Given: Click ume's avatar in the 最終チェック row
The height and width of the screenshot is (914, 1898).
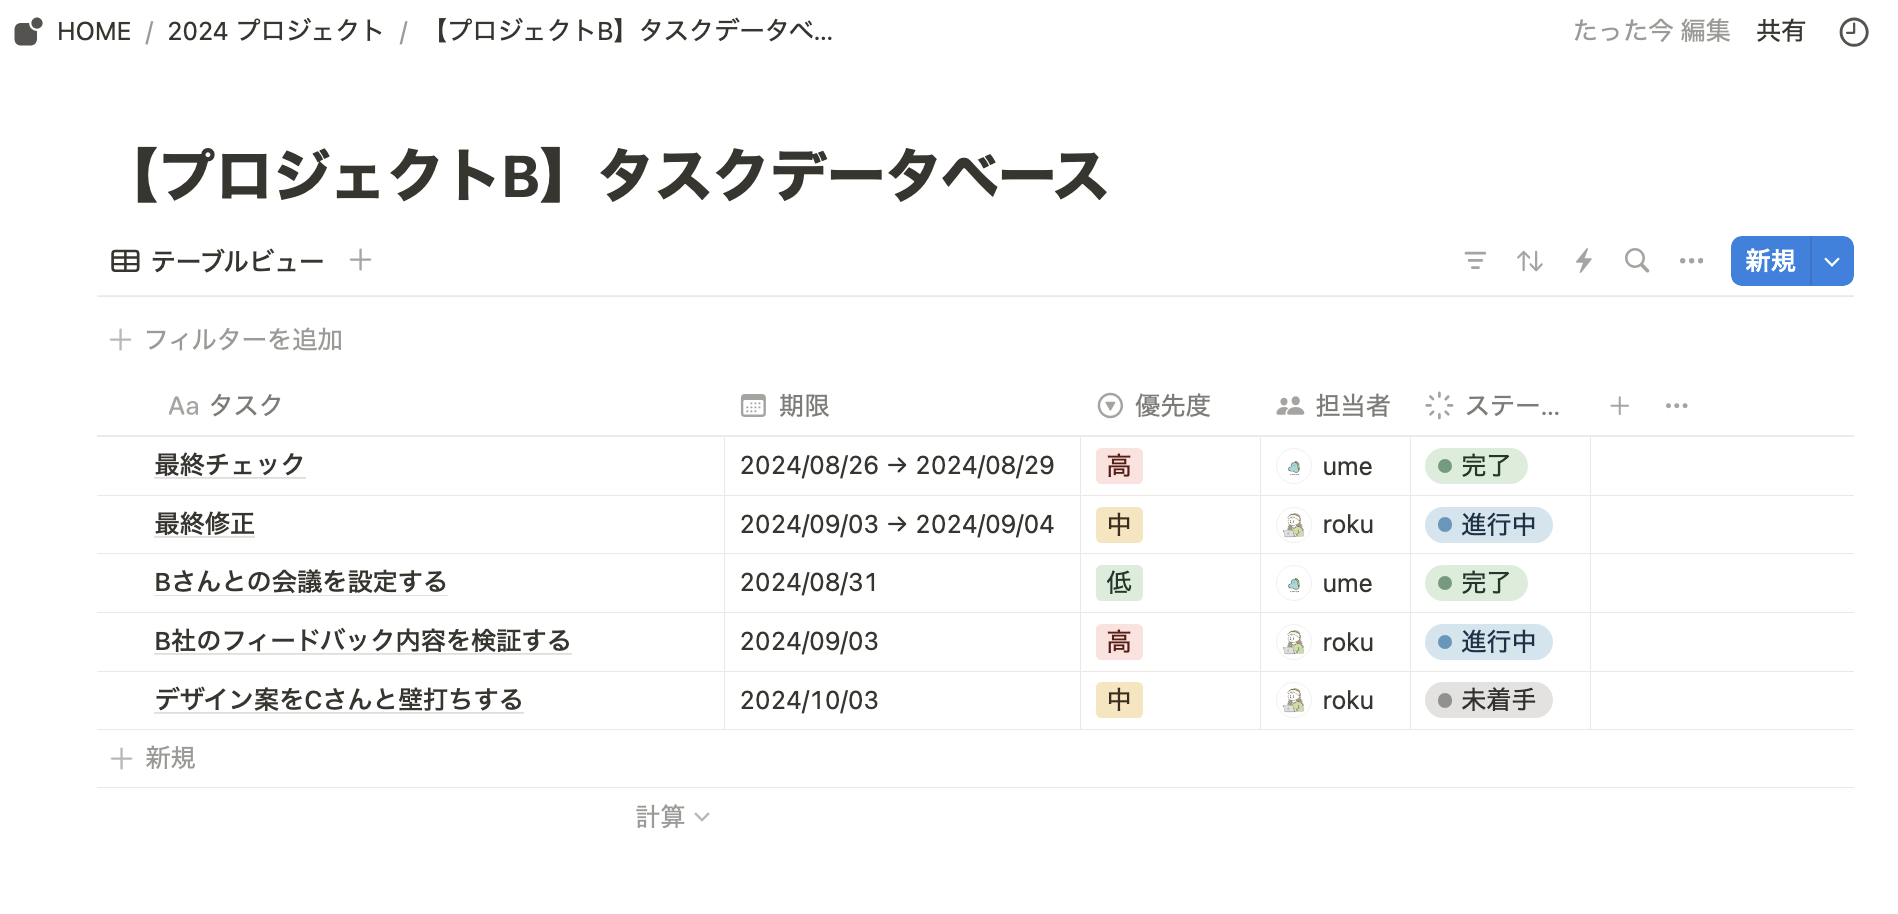Looking at the screenshot, I should coord(1294,466).
